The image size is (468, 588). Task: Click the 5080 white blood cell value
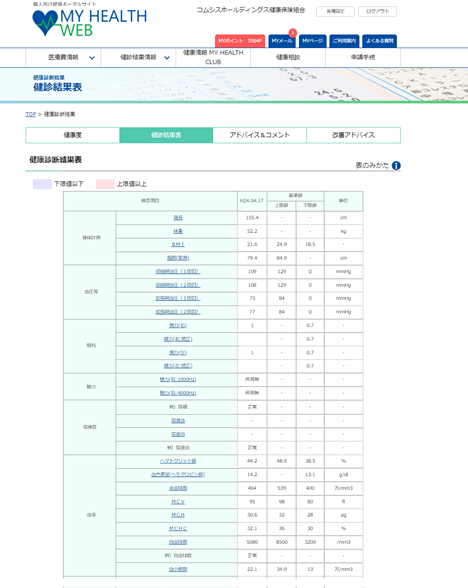coord(252,542)
